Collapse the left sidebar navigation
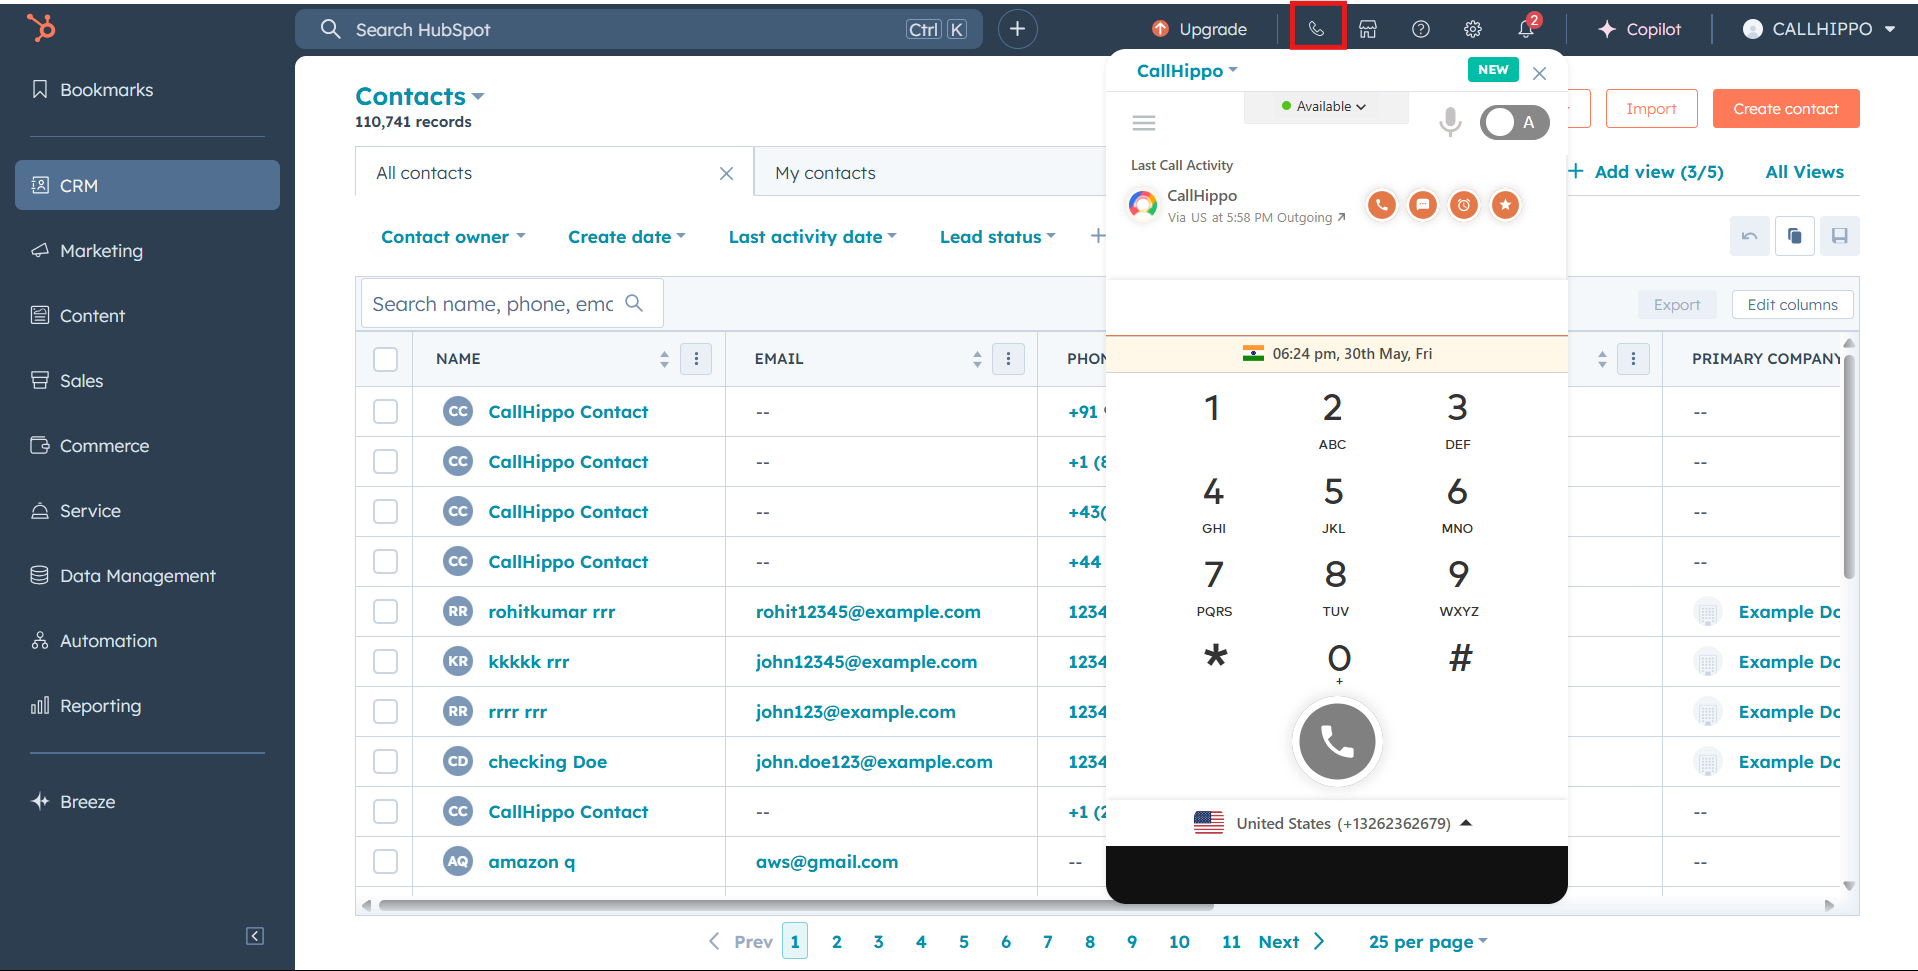The width and height of the screenshot is (1918, 971). click(255, 936)
